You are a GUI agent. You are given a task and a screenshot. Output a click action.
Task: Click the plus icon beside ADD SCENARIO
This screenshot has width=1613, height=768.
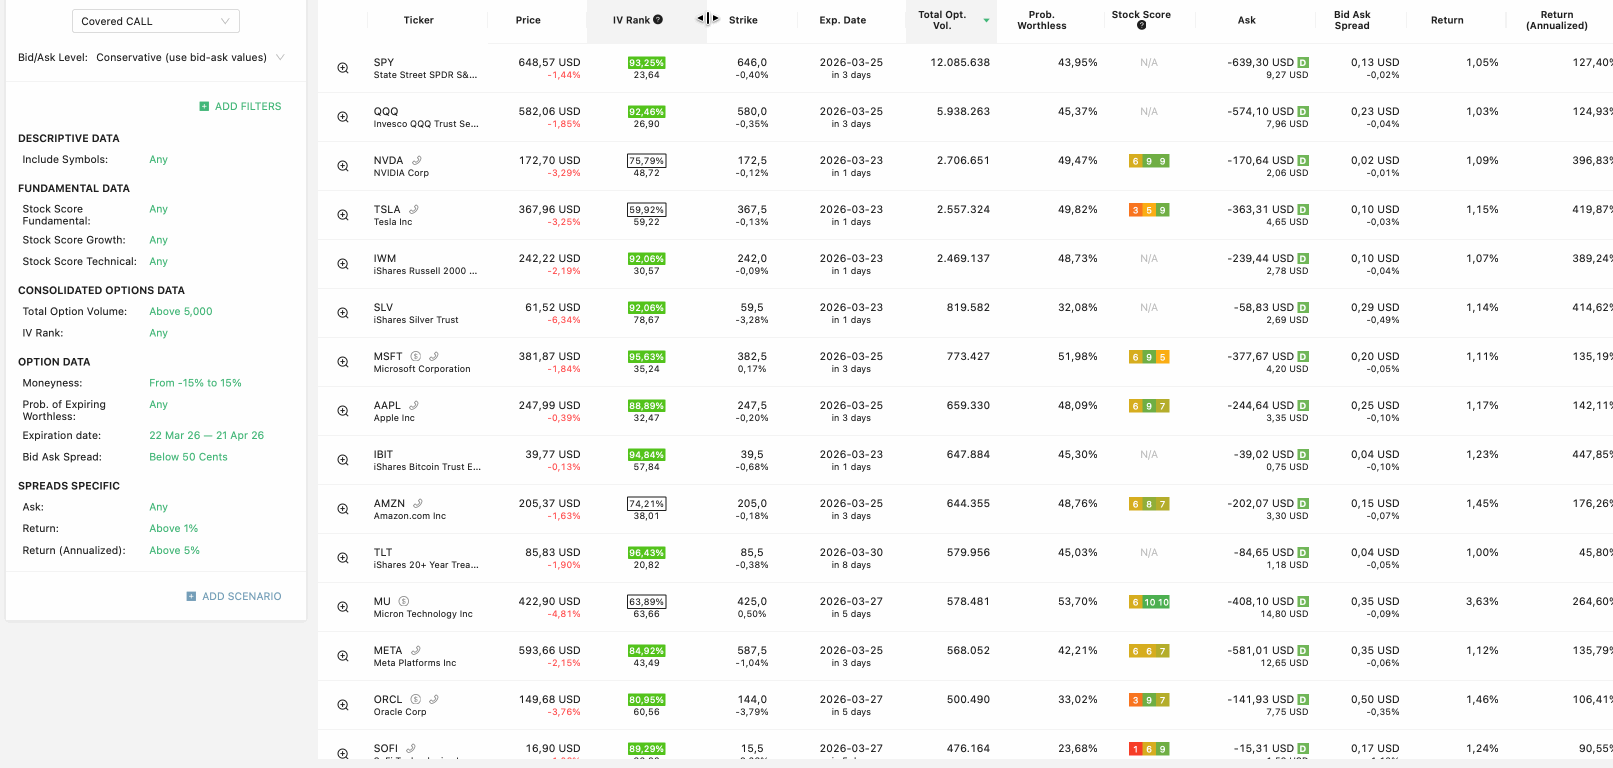191,596
